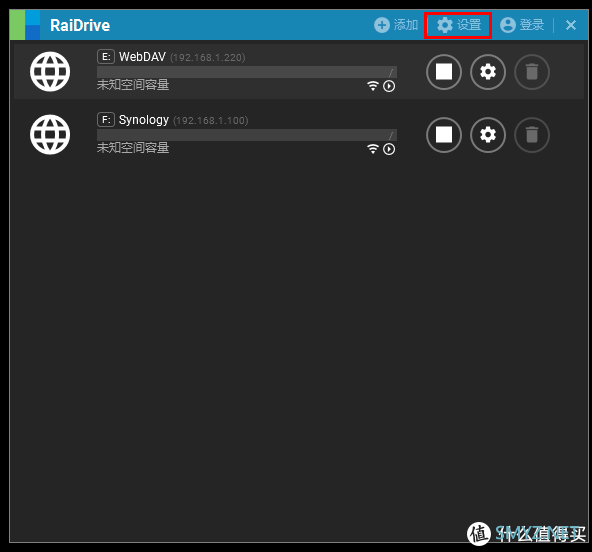Close the RaiDrive window
The image size is (592, 552).
coord(571,25)
